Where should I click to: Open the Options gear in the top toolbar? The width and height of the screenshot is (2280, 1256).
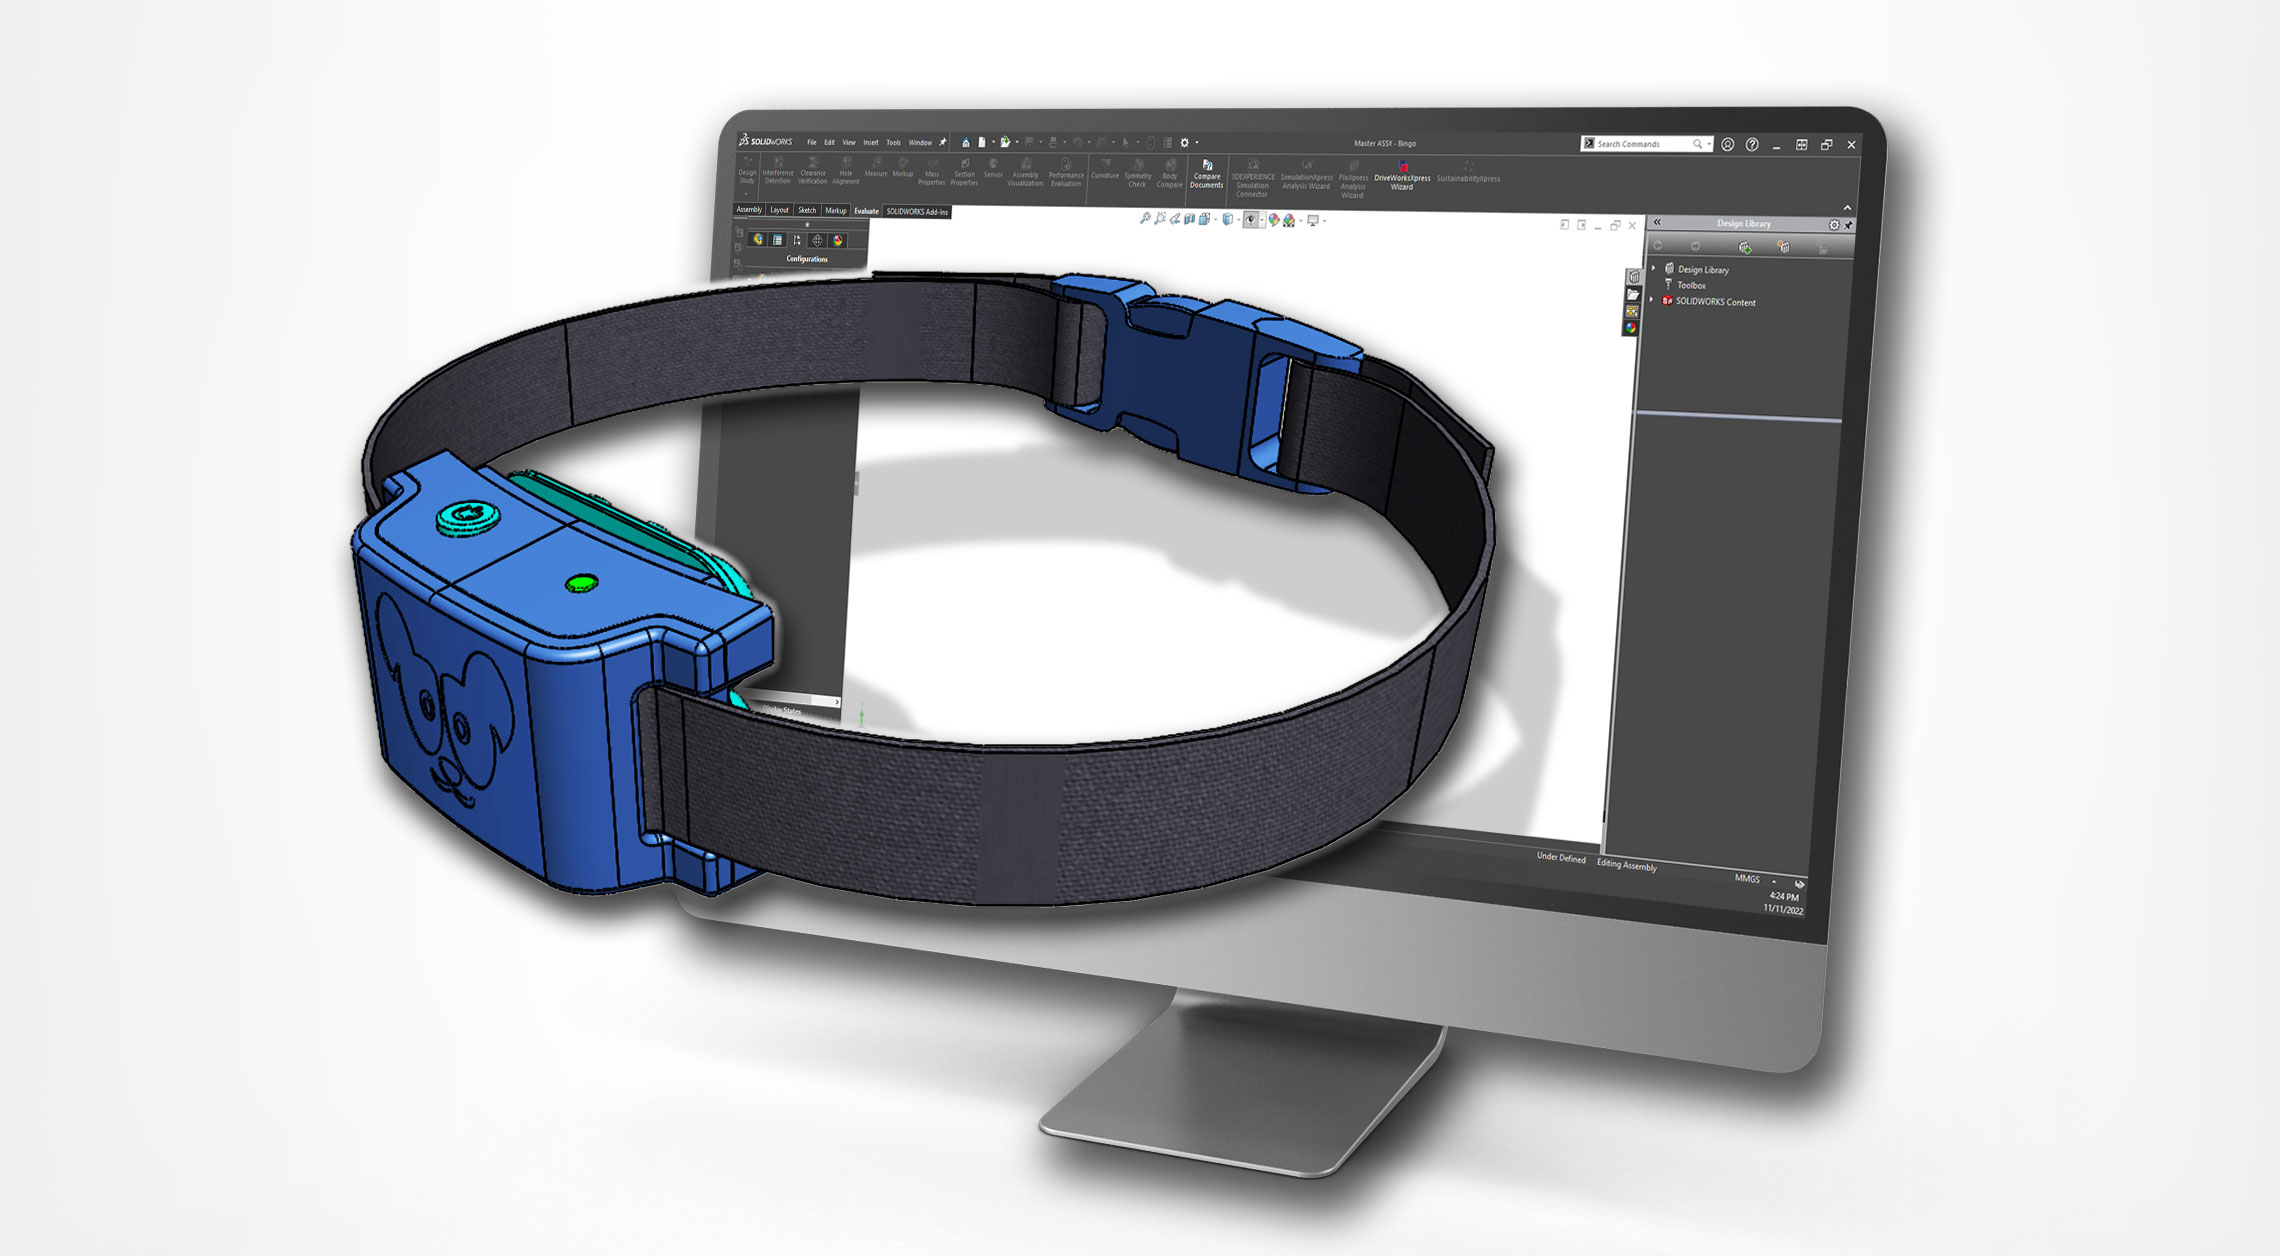click(1185, 143)
